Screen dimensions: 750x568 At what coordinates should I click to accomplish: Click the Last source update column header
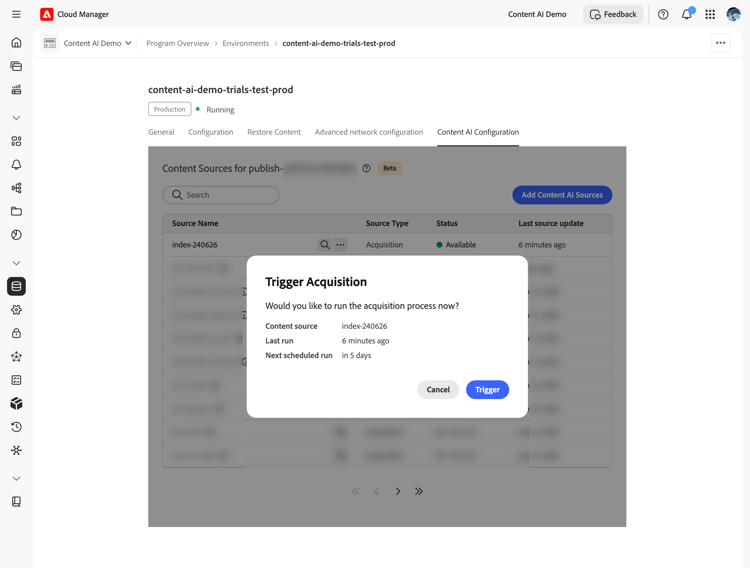pos(551,223)
